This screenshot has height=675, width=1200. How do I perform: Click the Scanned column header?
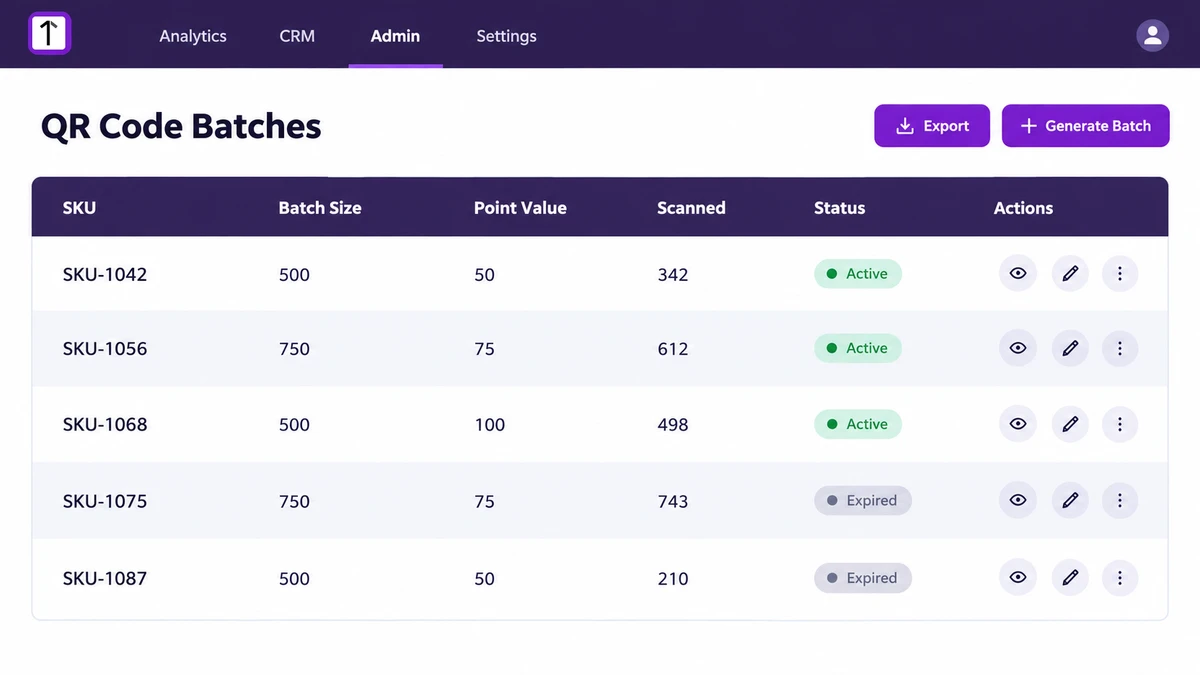tap(691, 208)
